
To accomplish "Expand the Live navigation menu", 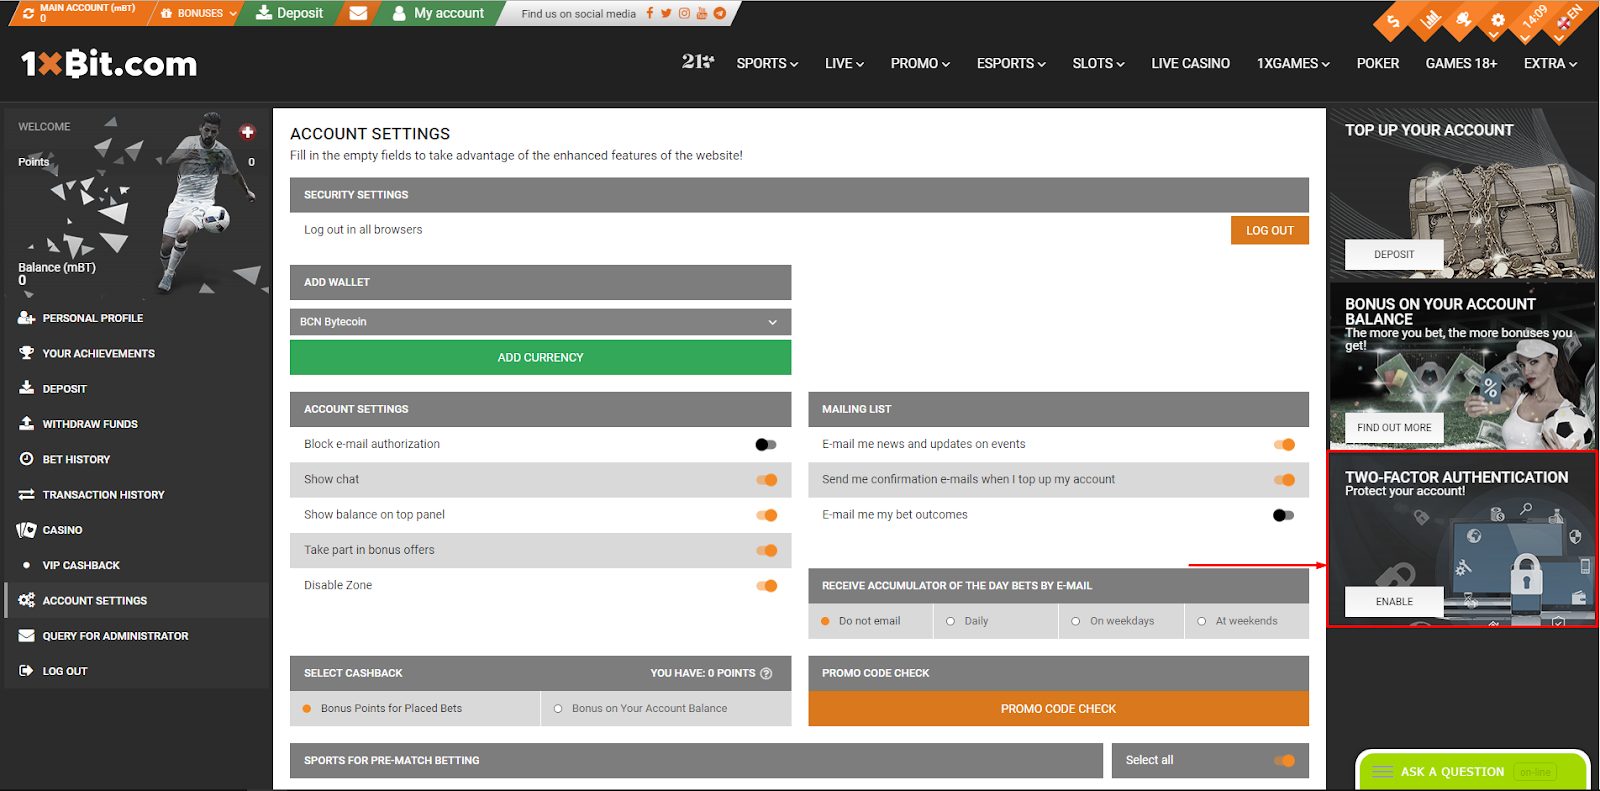I will (x=844, y=63).
